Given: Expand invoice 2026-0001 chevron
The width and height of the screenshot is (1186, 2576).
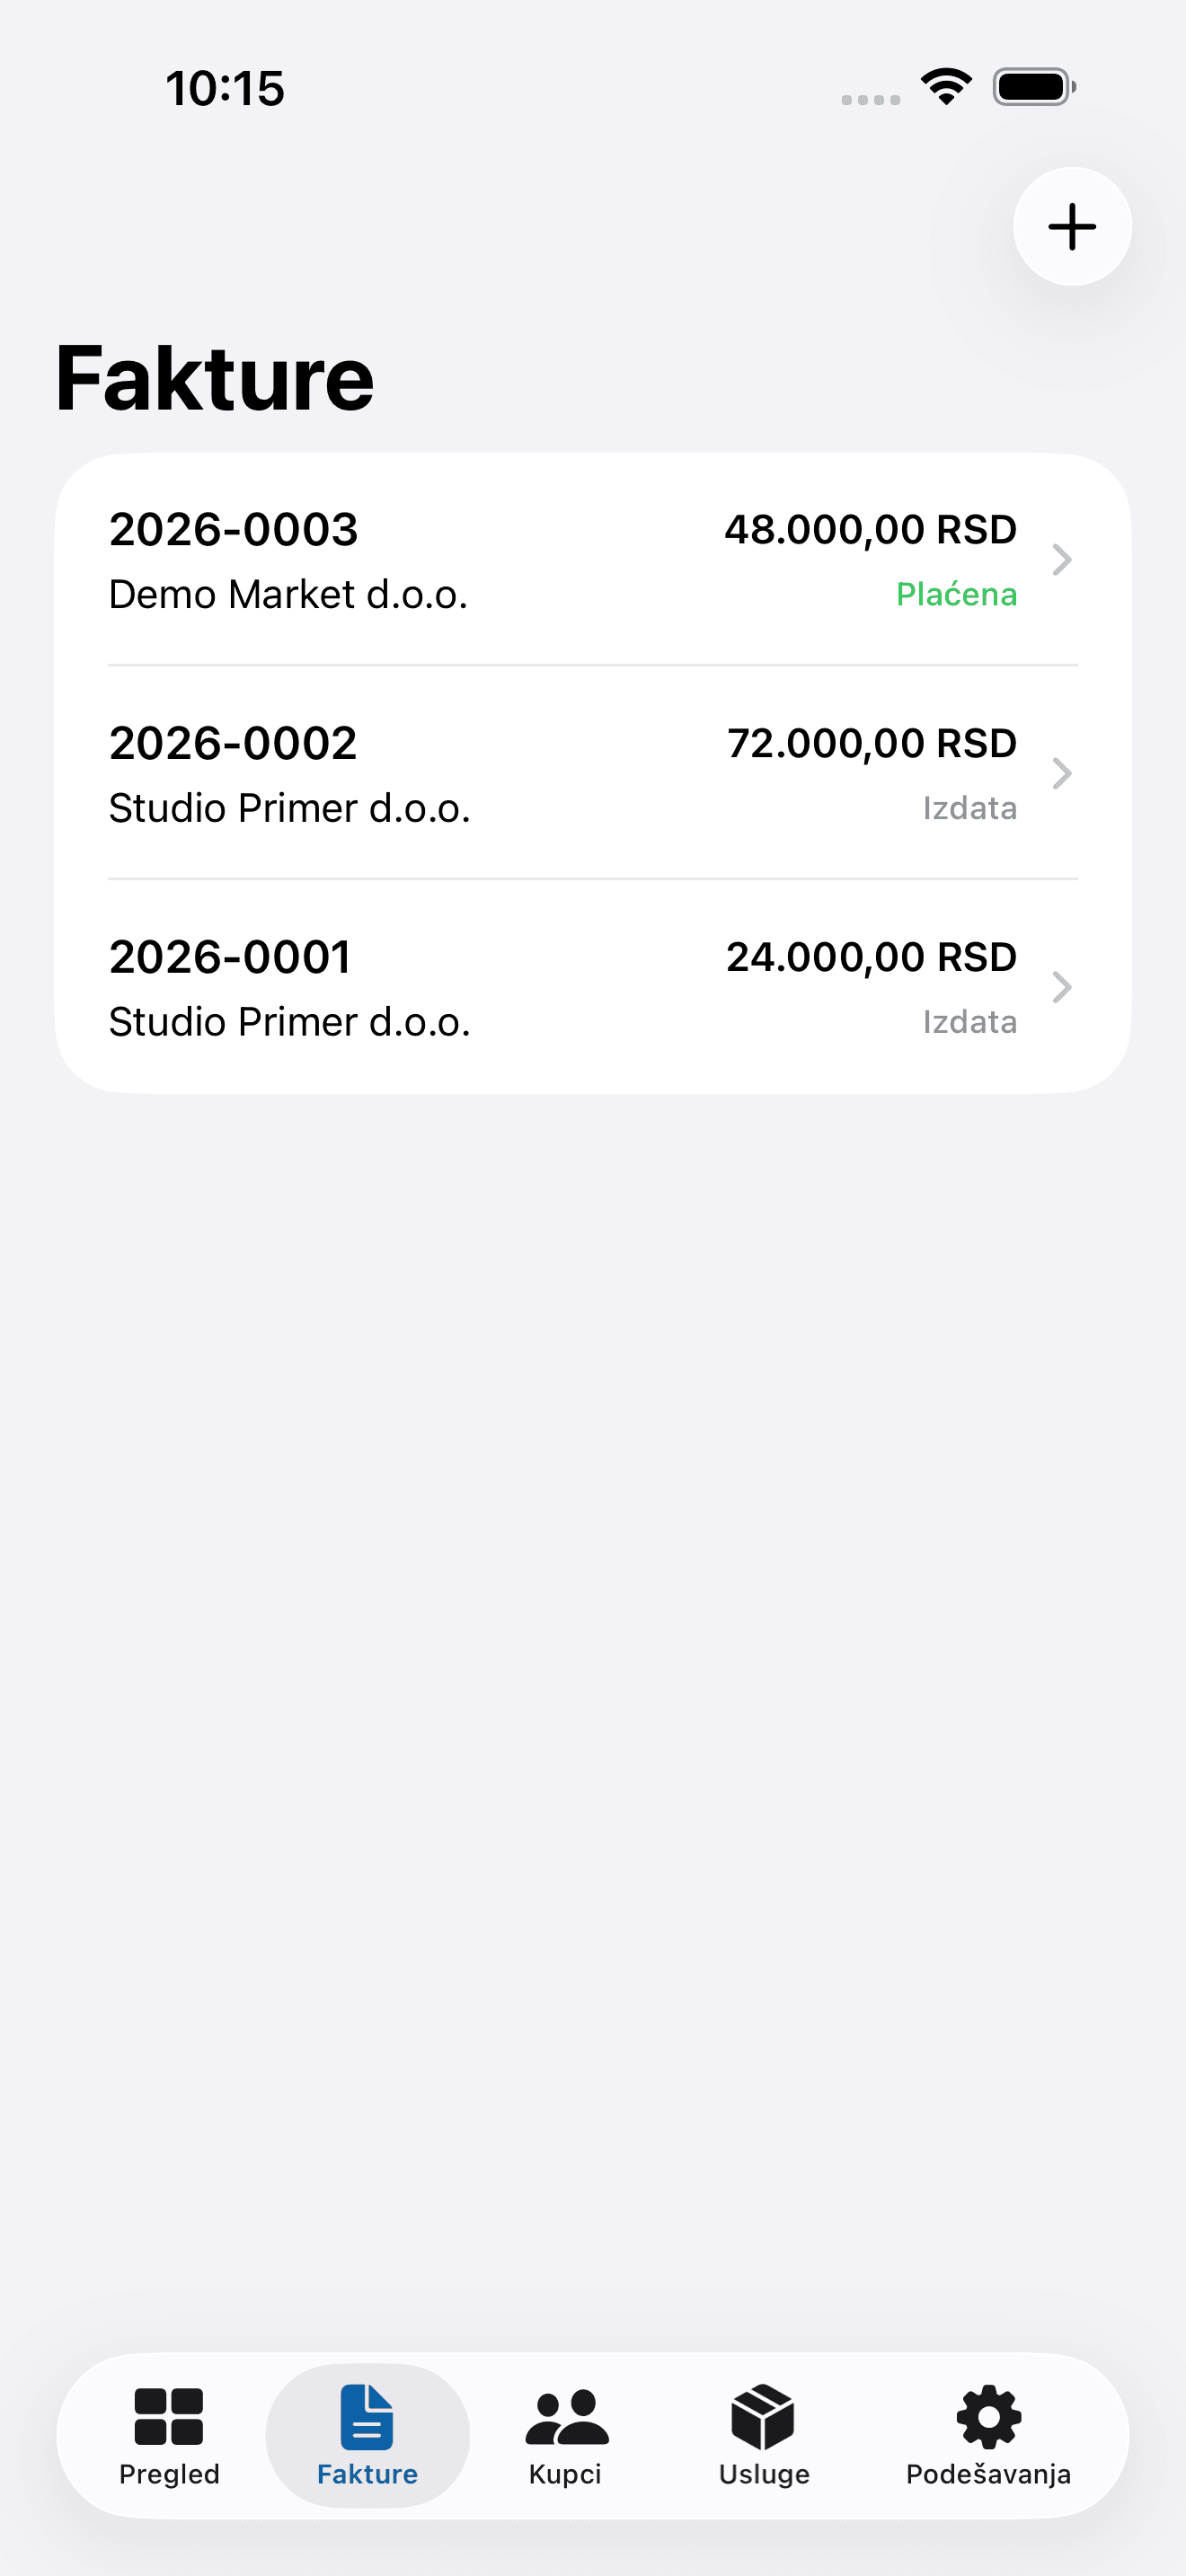Looking at the screenshot, I should (x=1062, y=987).
